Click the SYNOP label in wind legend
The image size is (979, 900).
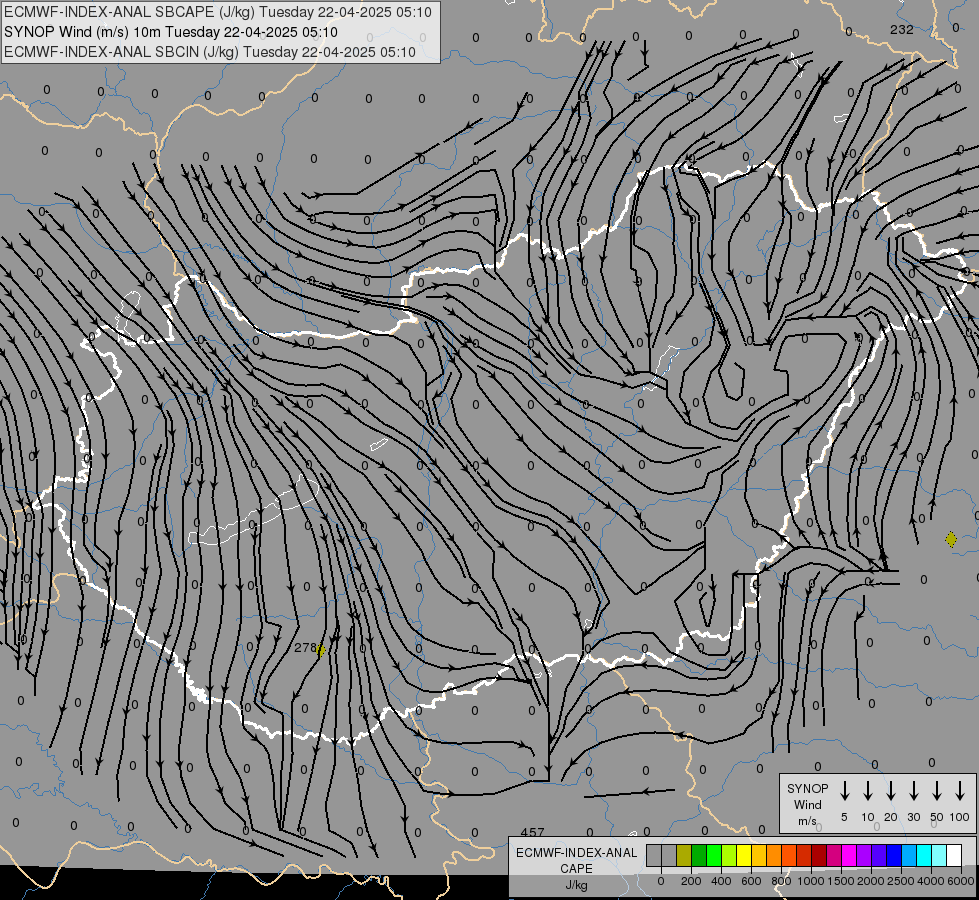click(x=807, y=788)
